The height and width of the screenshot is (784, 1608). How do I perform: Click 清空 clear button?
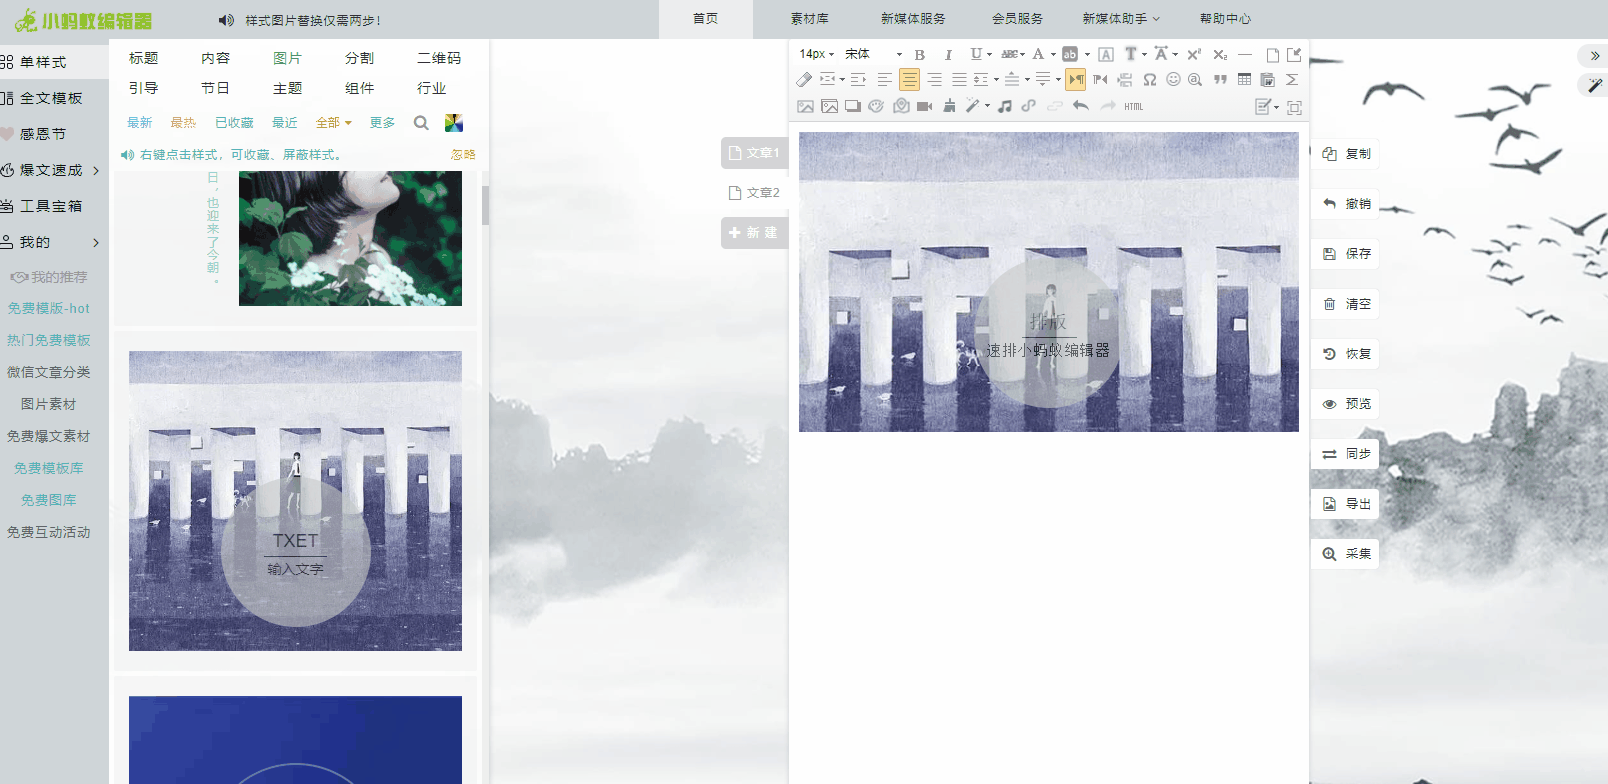[x=1346, y=304]
